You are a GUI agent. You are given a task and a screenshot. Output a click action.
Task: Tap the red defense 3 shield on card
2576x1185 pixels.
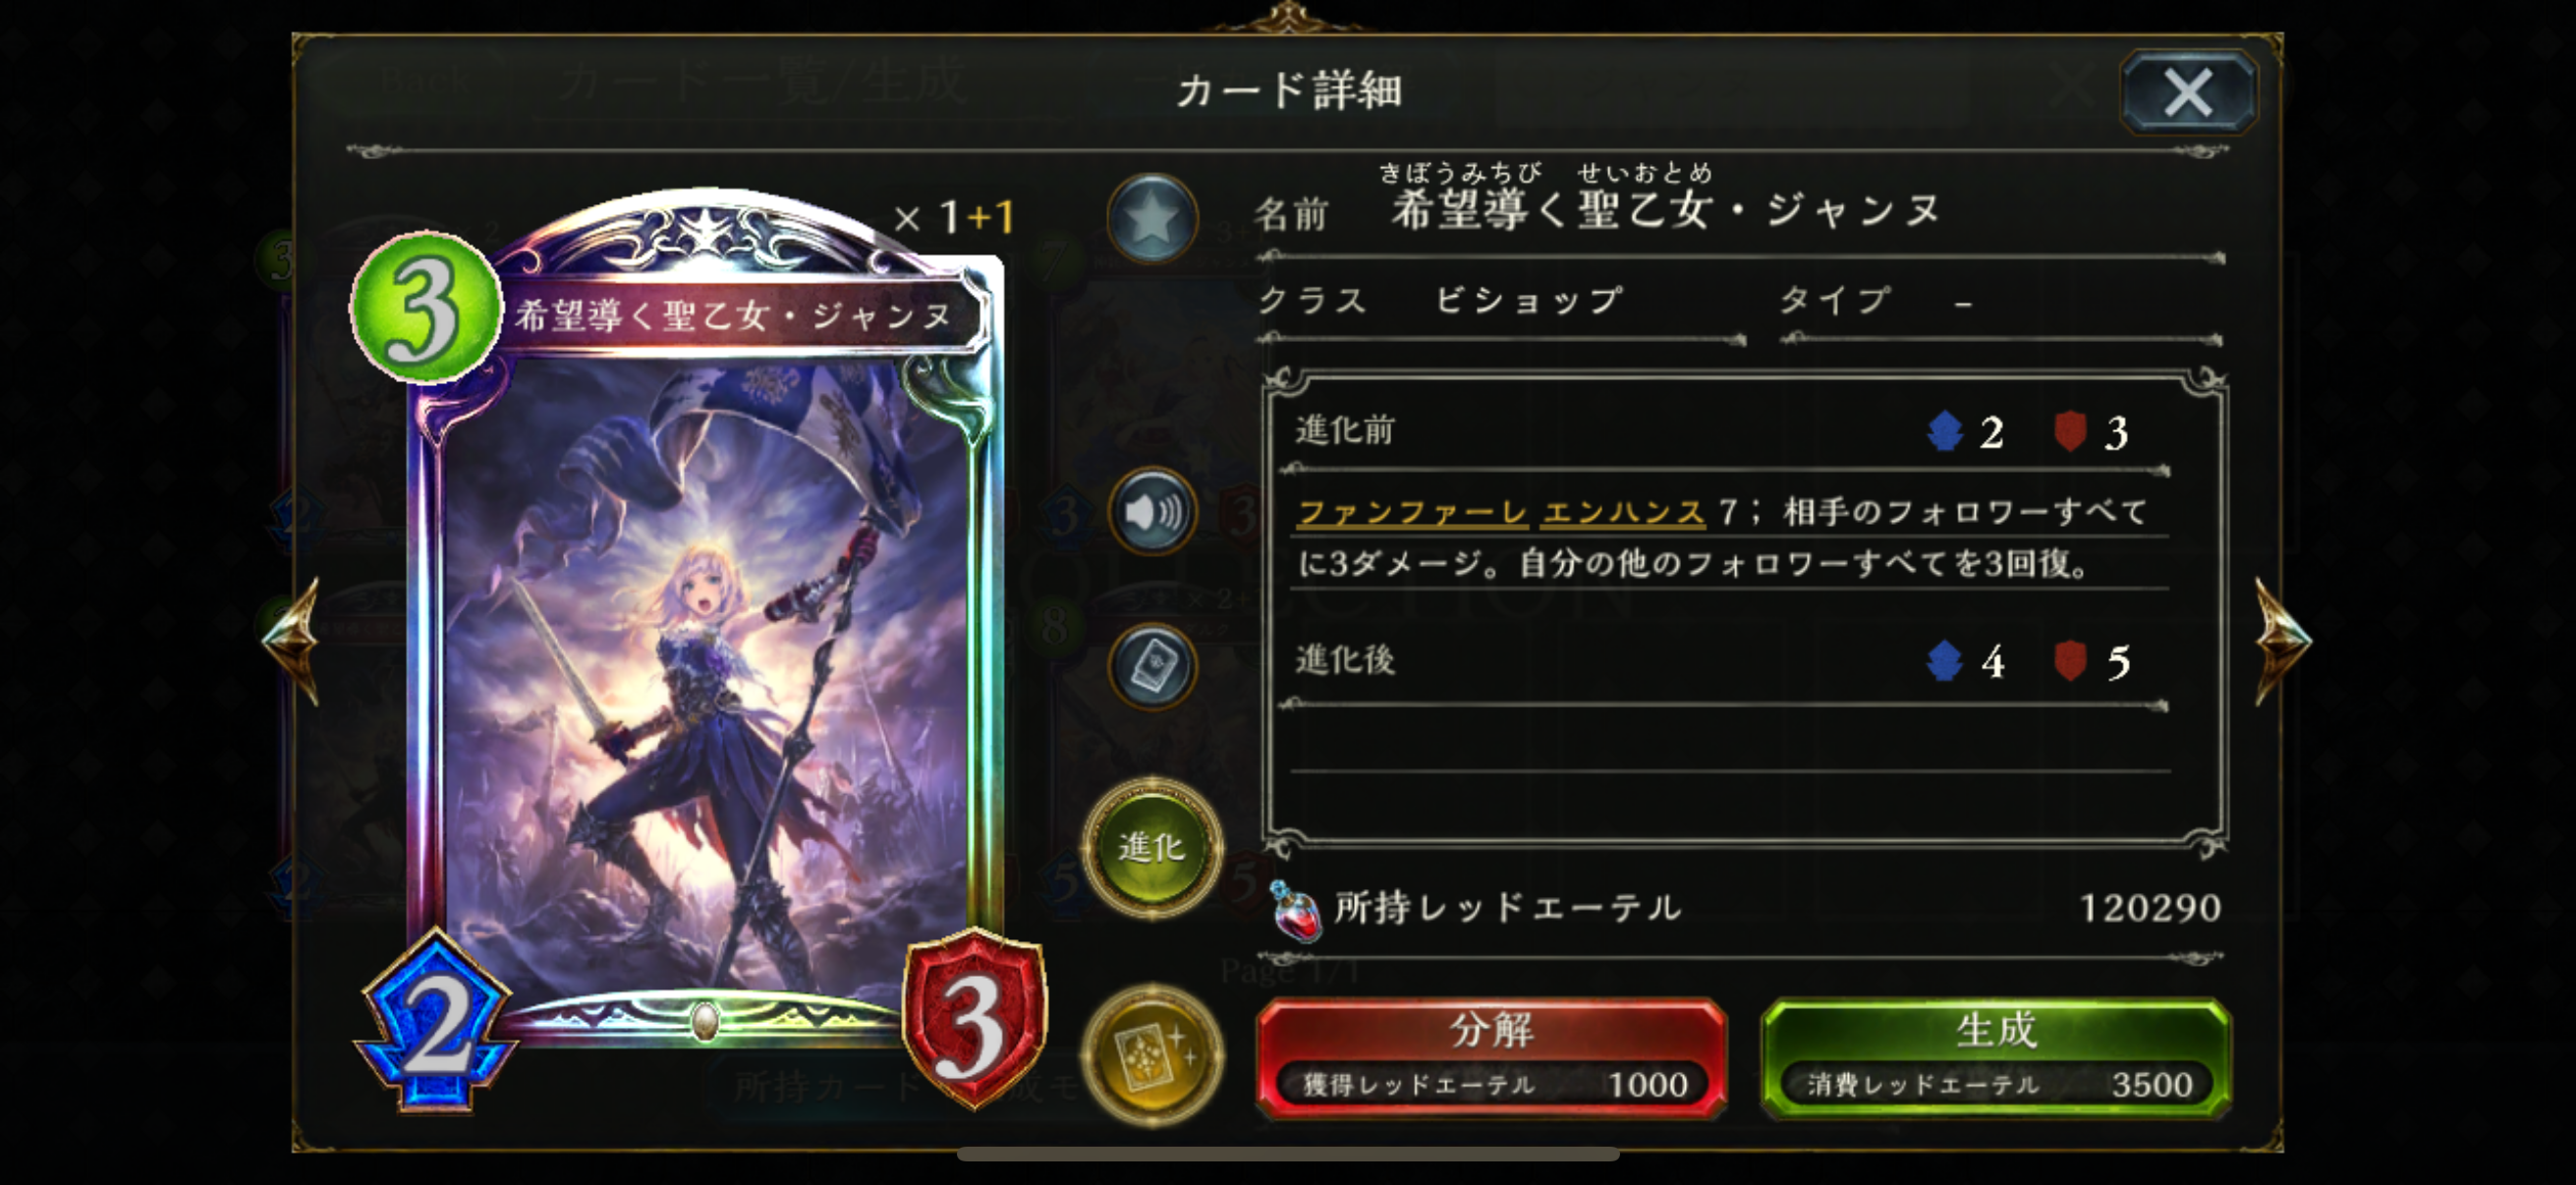click(x=974, y=1020)
